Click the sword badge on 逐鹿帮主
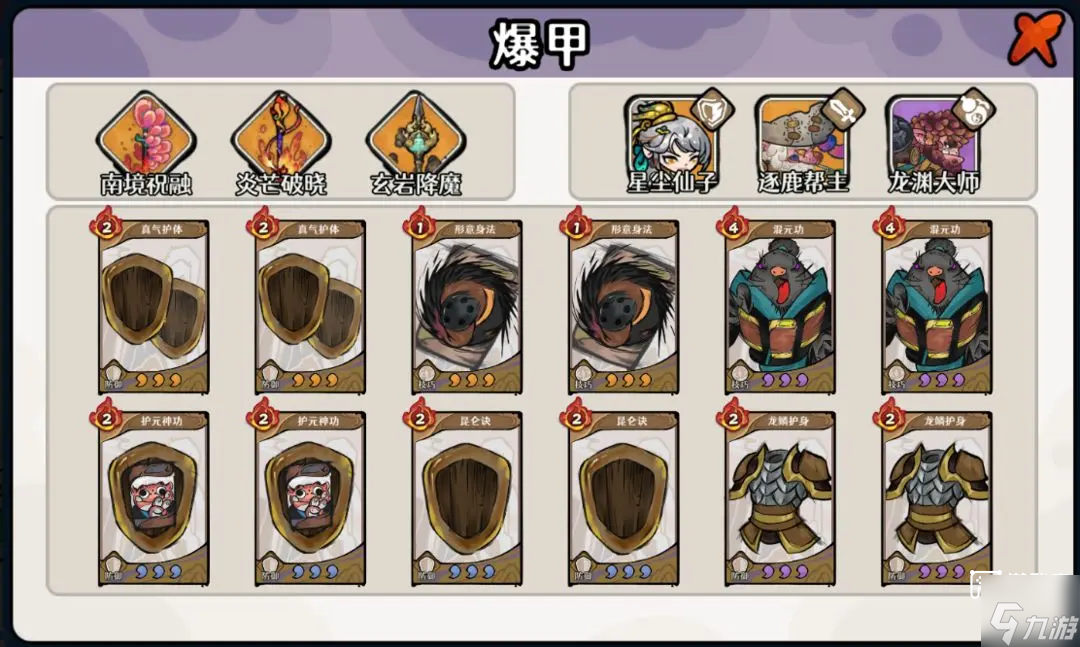 843,109
